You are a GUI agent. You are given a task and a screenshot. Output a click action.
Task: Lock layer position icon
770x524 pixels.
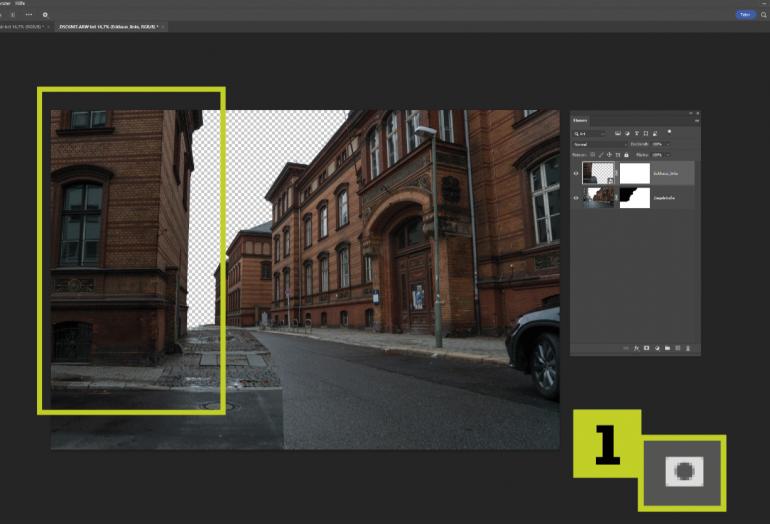[x=609, y=155]
